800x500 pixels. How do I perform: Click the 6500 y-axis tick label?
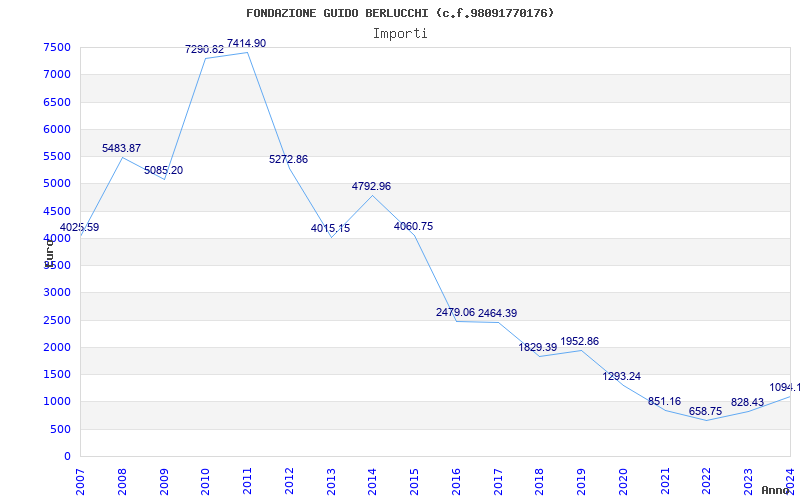[57, 102]
